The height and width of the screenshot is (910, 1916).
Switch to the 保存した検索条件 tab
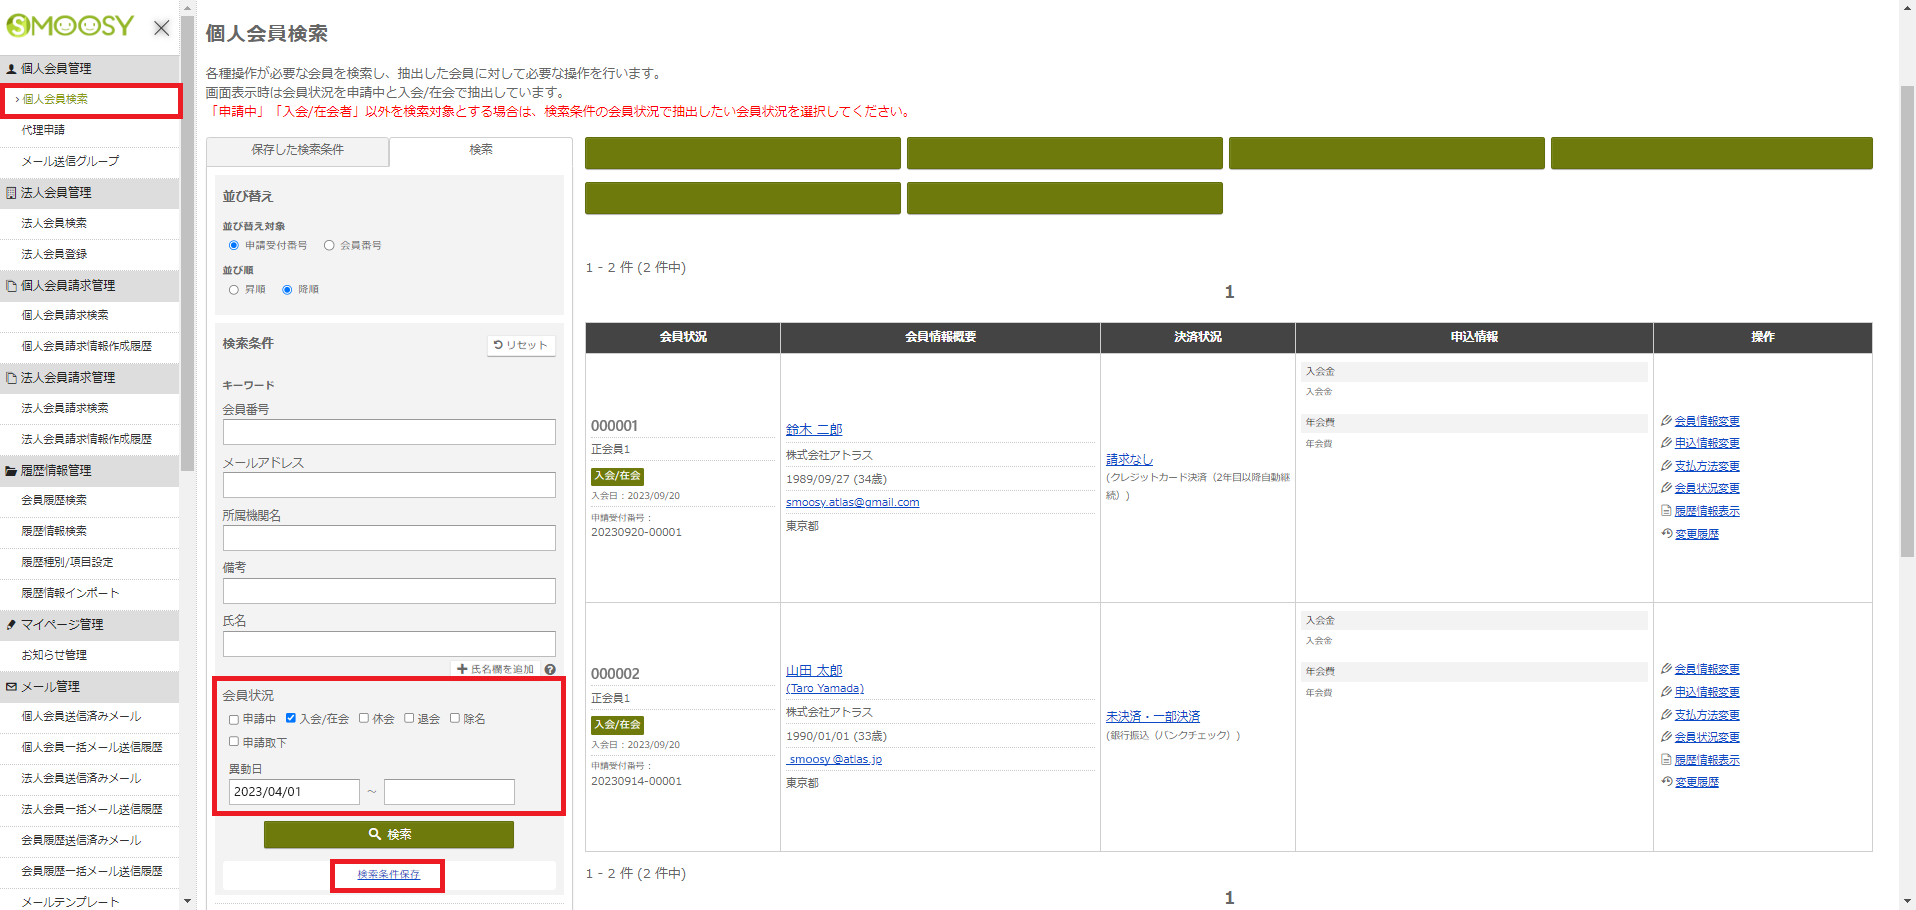pos(297,150)
